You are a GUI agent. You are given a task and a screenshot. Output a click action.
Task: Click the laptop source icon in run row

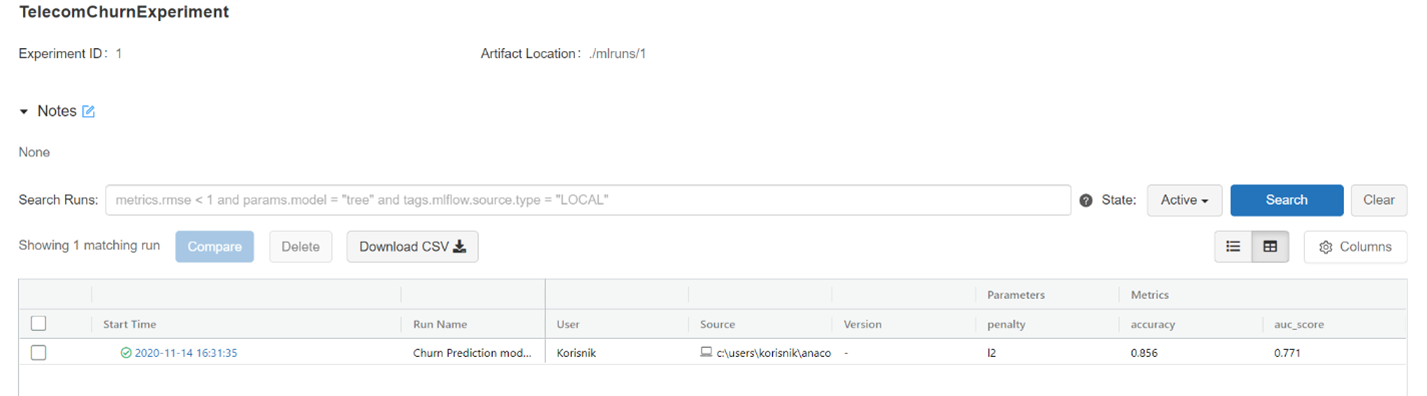(706, 353)
